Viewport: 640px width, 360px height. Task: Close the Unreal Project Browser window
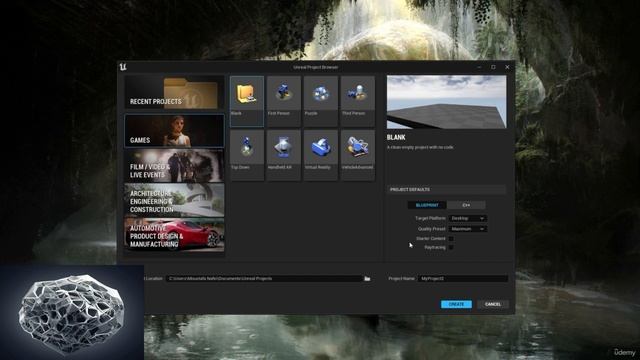[x=507, y=67]
